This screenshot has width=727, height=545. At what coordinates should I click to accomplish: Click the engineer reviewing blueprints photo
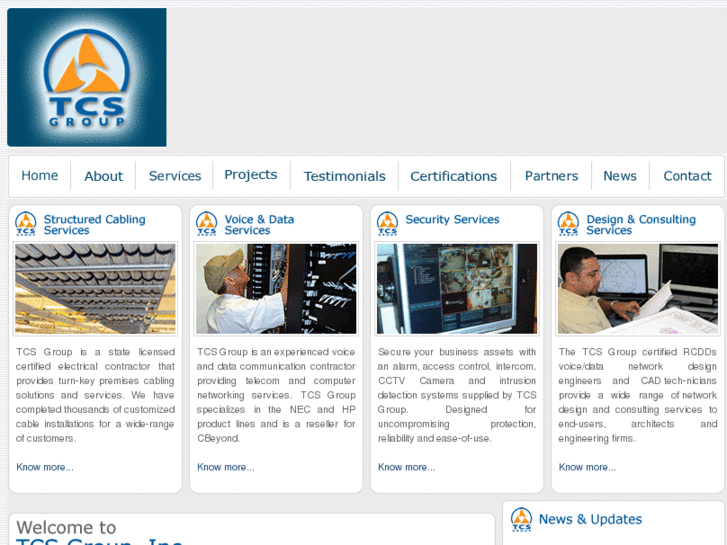tap(638, 289)
